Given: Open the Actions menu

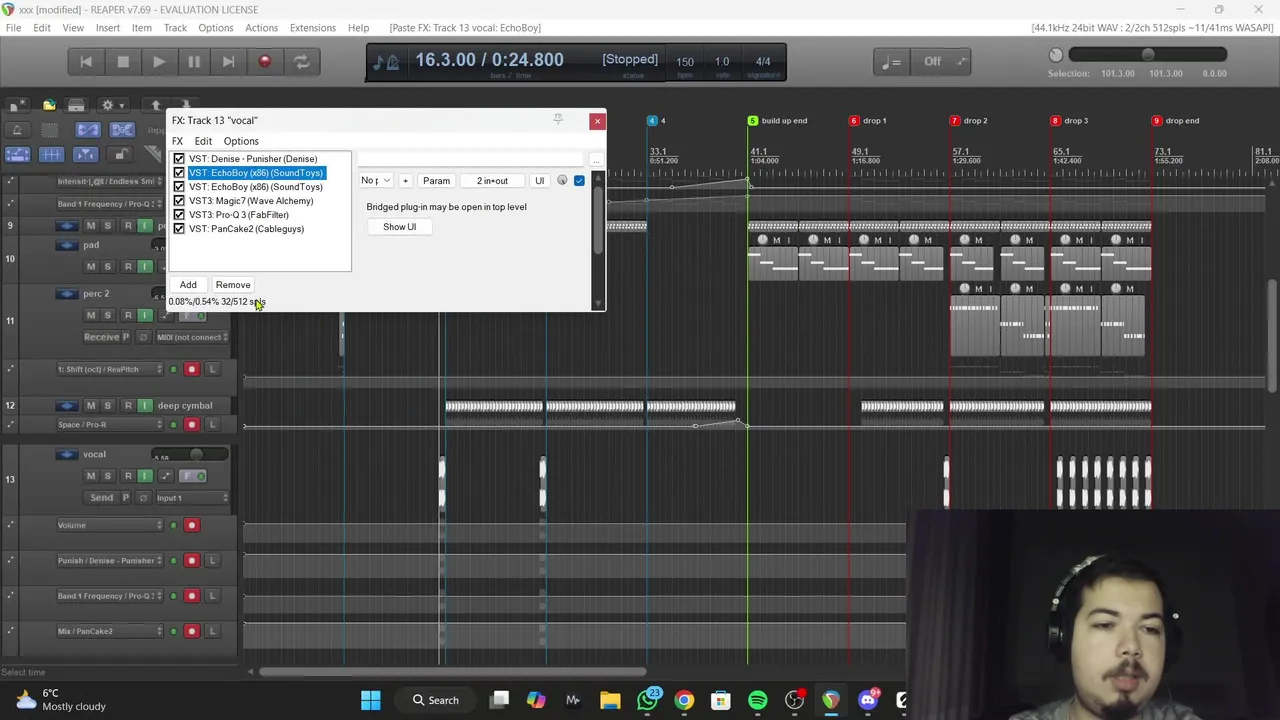Looking at the screenshot, I should (x=261, y=28).
